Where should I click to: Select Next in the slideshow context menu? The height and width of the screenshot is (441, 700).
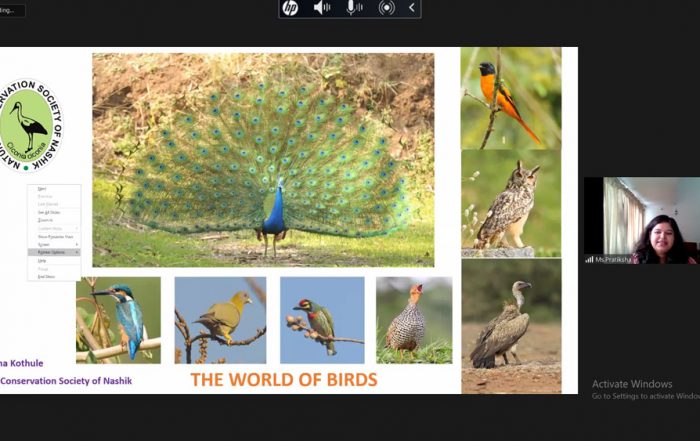(54, 189)
